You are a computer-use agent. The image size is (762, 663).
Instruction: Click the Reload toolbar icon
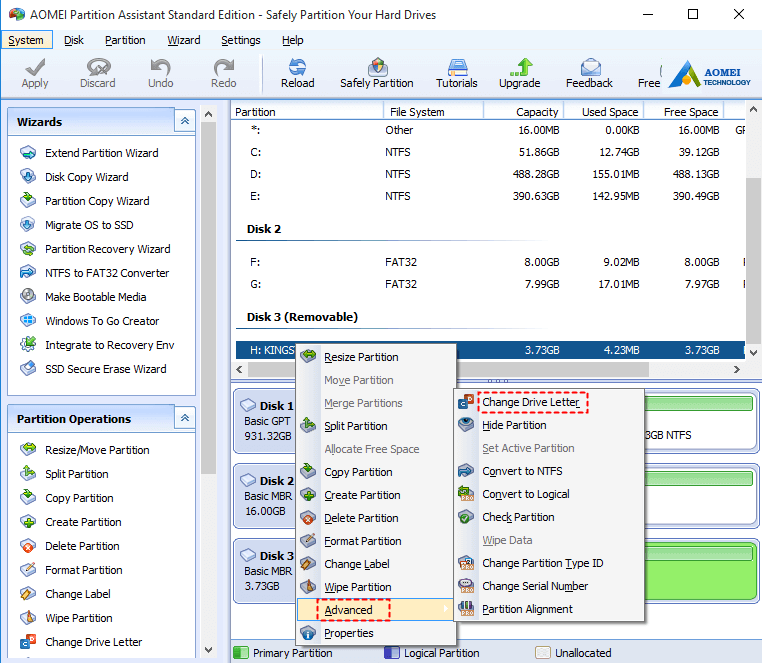tap(297, 67)
